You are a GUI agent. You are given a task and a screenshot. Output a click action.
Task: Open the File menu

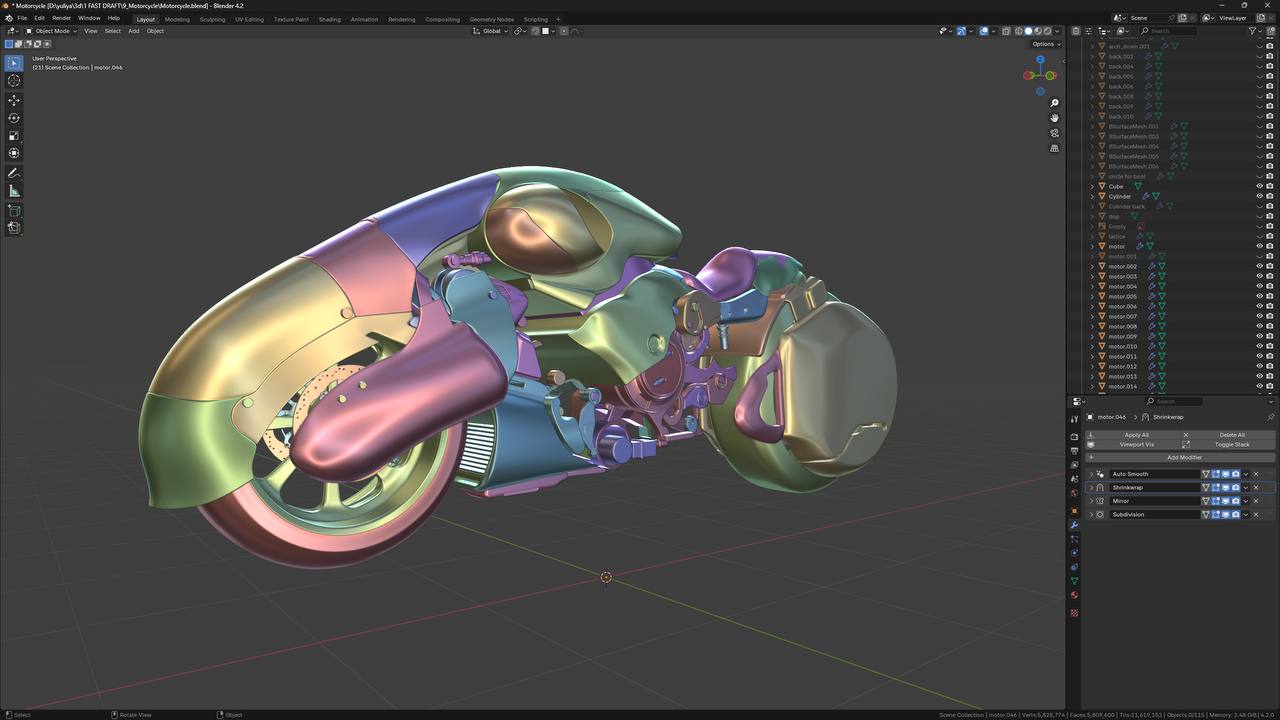tap(22, 18)
